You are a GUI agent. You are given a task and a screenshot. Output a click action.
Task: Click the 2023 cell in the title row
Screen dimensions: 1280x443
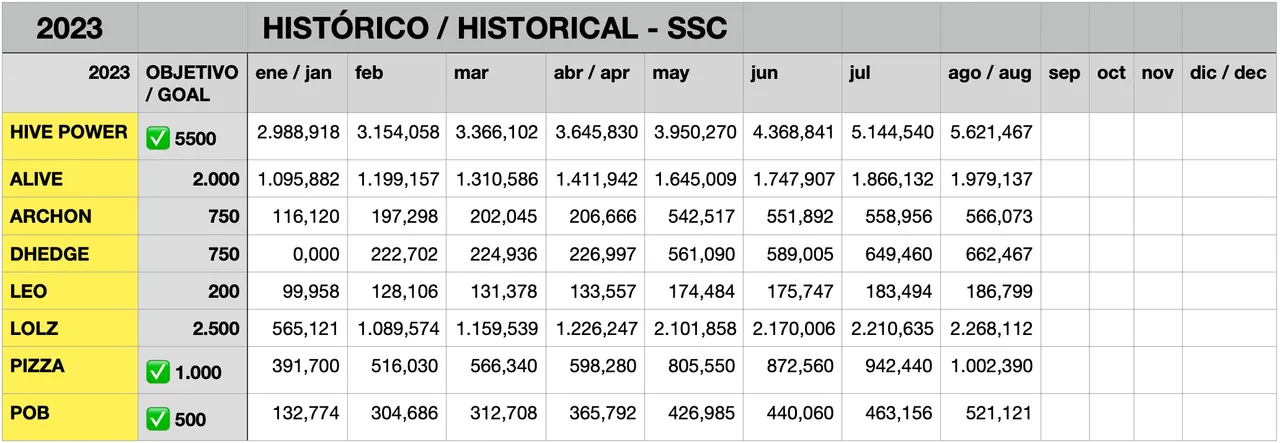pyautogui.click(x=70, y=28)
